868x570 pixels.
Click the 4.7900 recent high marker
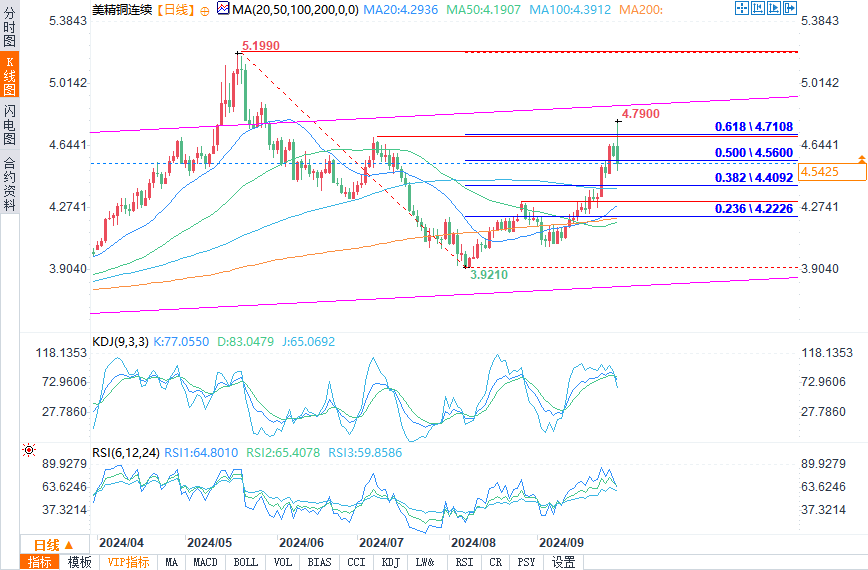coord(640,114)
